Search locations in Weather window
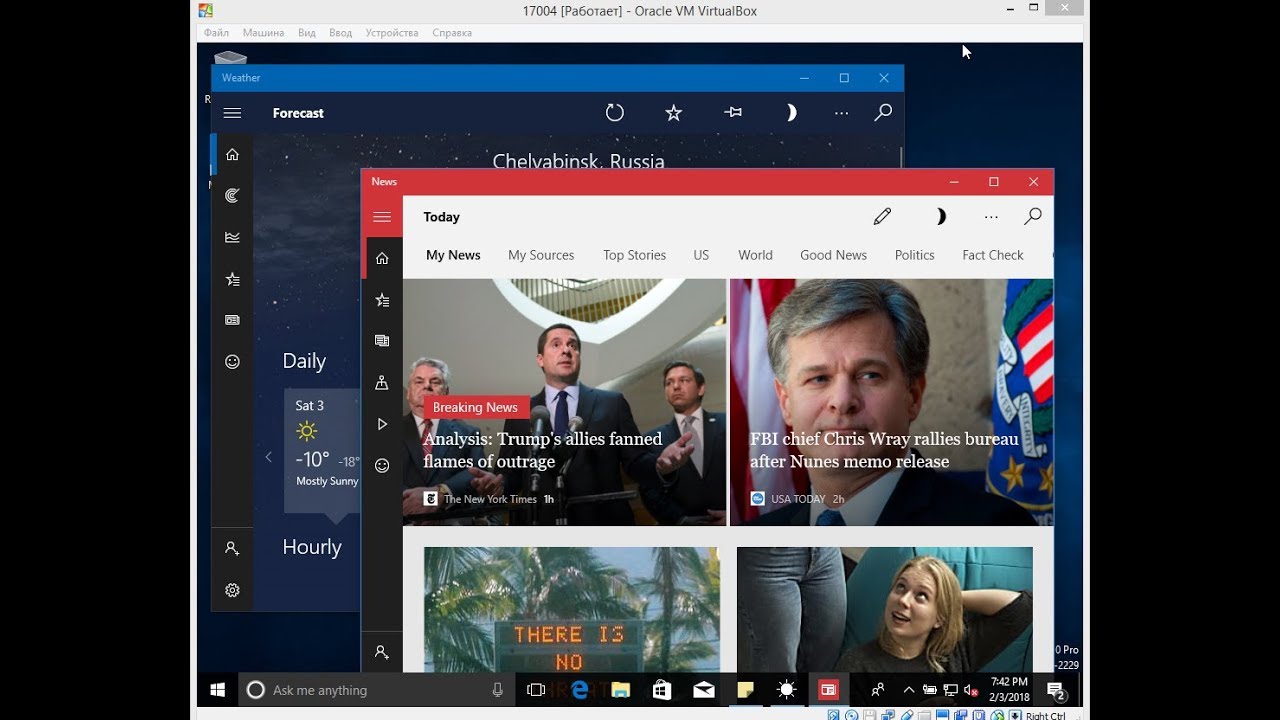 [x=883, y=113]
